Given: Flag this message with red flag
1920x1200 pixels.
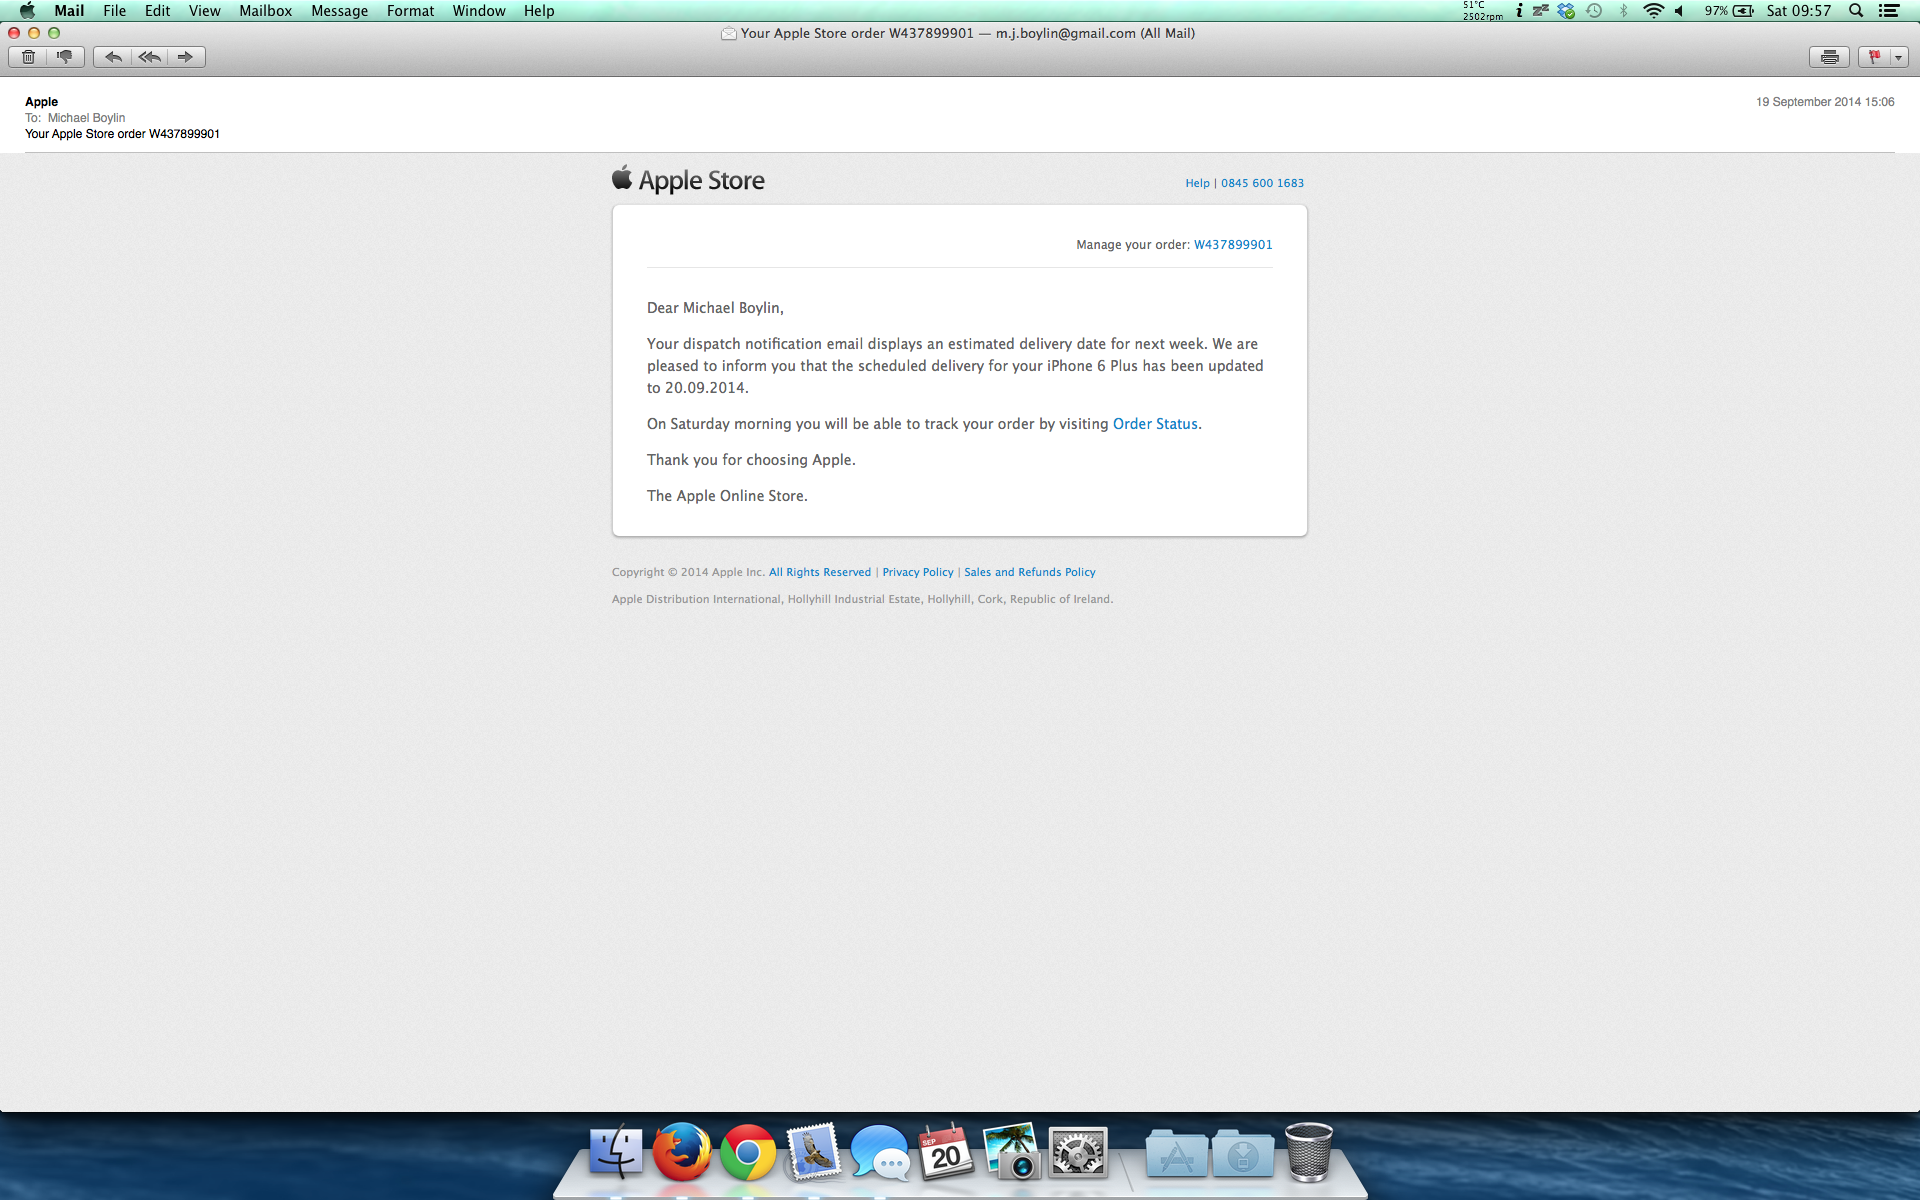Looking at the screenshot, I should pos(1874,57).
